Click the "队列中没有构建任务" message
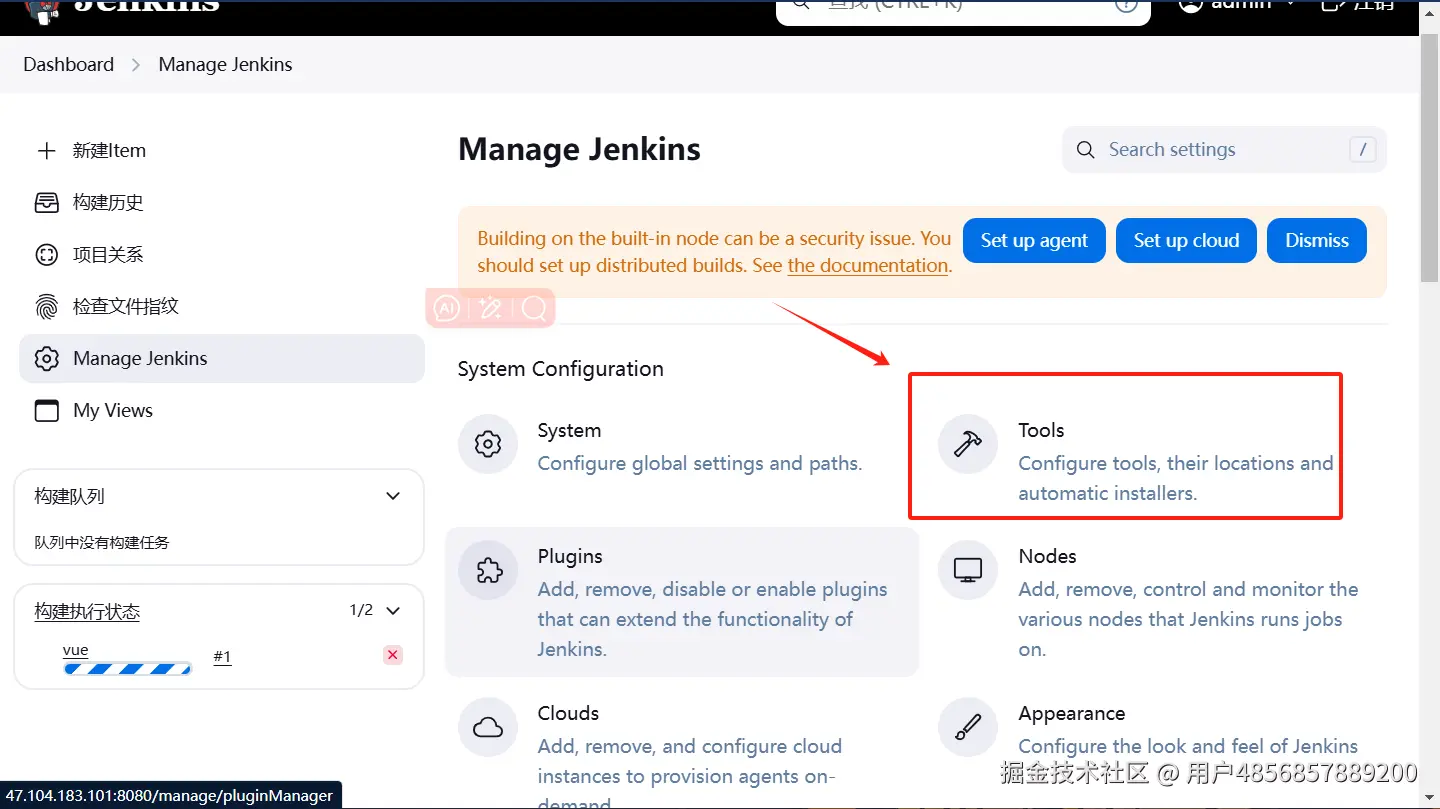This screenshot has width=1440, height=809. 102,543
